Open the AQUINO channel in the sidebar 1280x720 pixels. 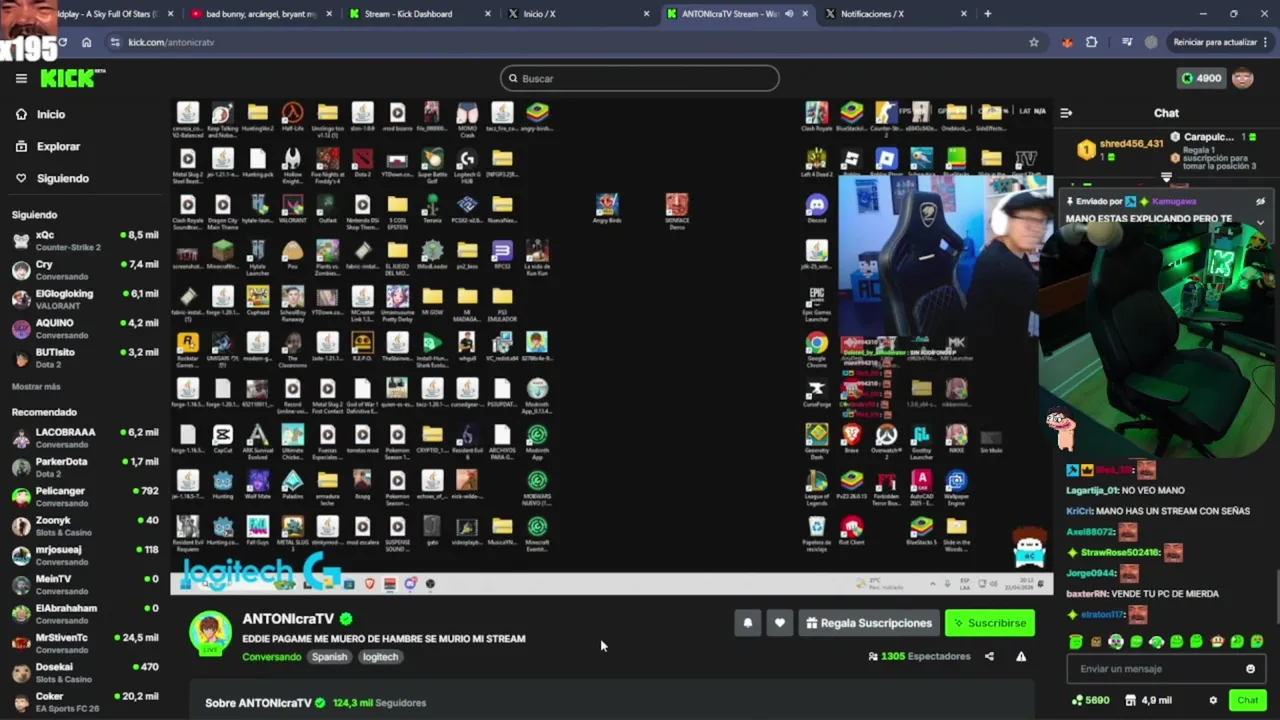pyautogui.click(x=85, y=328)
